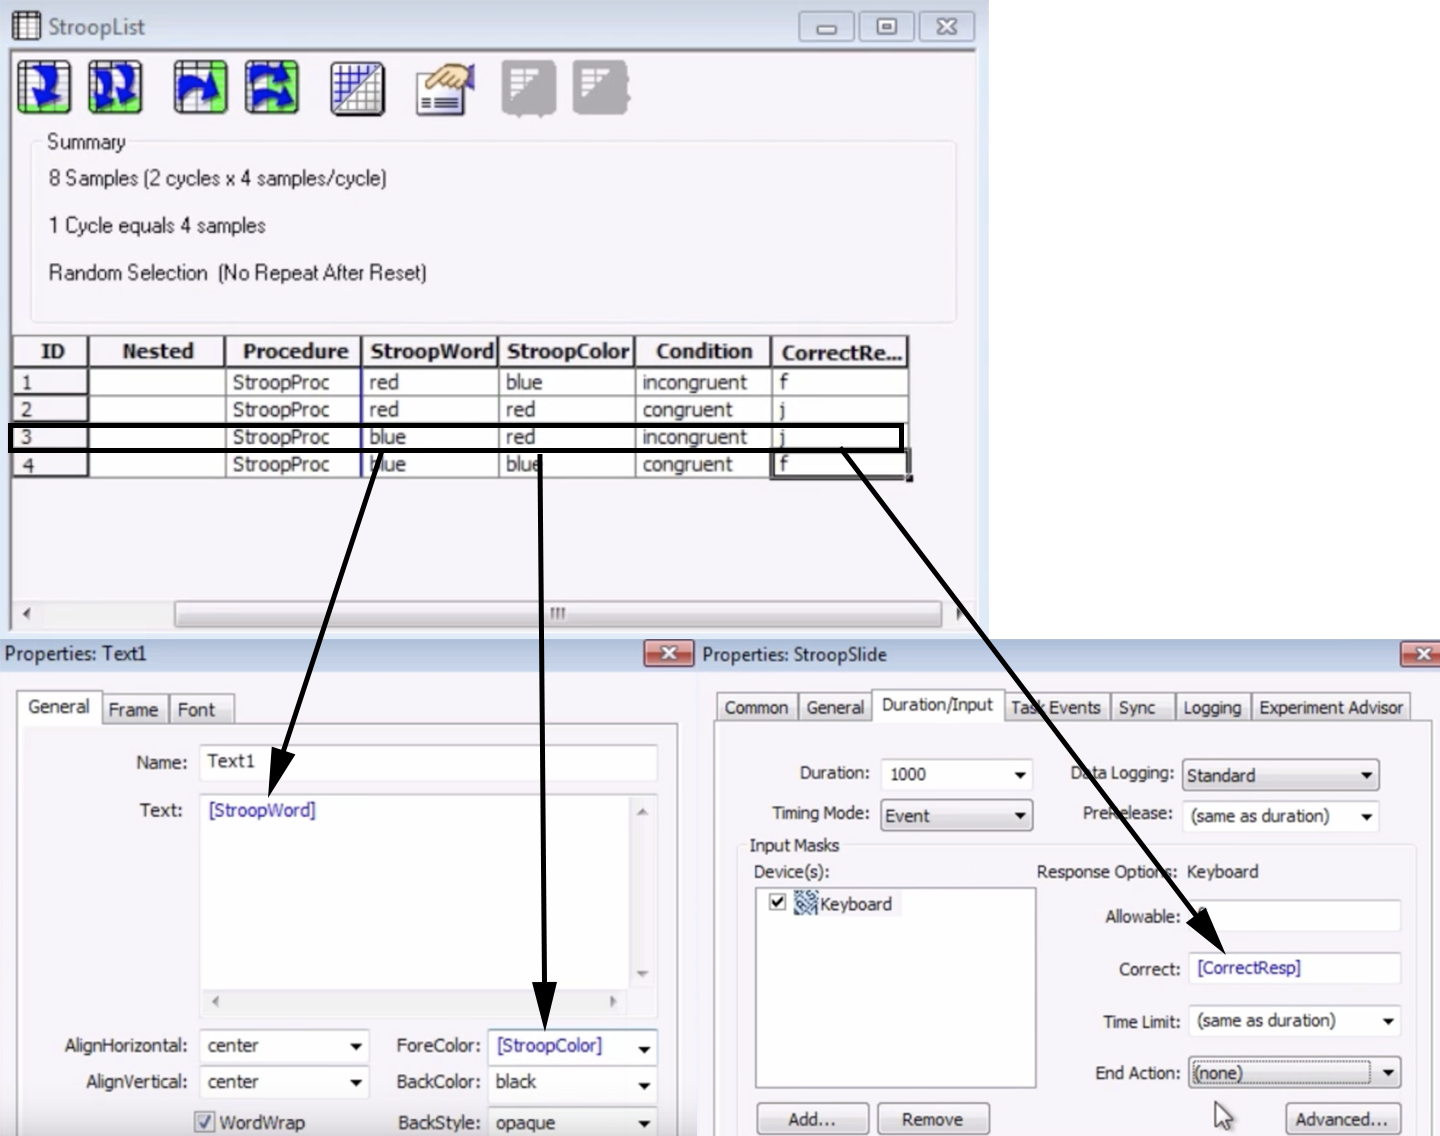Open the Properties hand icon in toolbar
The height and width of the screenshot is (1136, 1440).
[x=445, y=88]
